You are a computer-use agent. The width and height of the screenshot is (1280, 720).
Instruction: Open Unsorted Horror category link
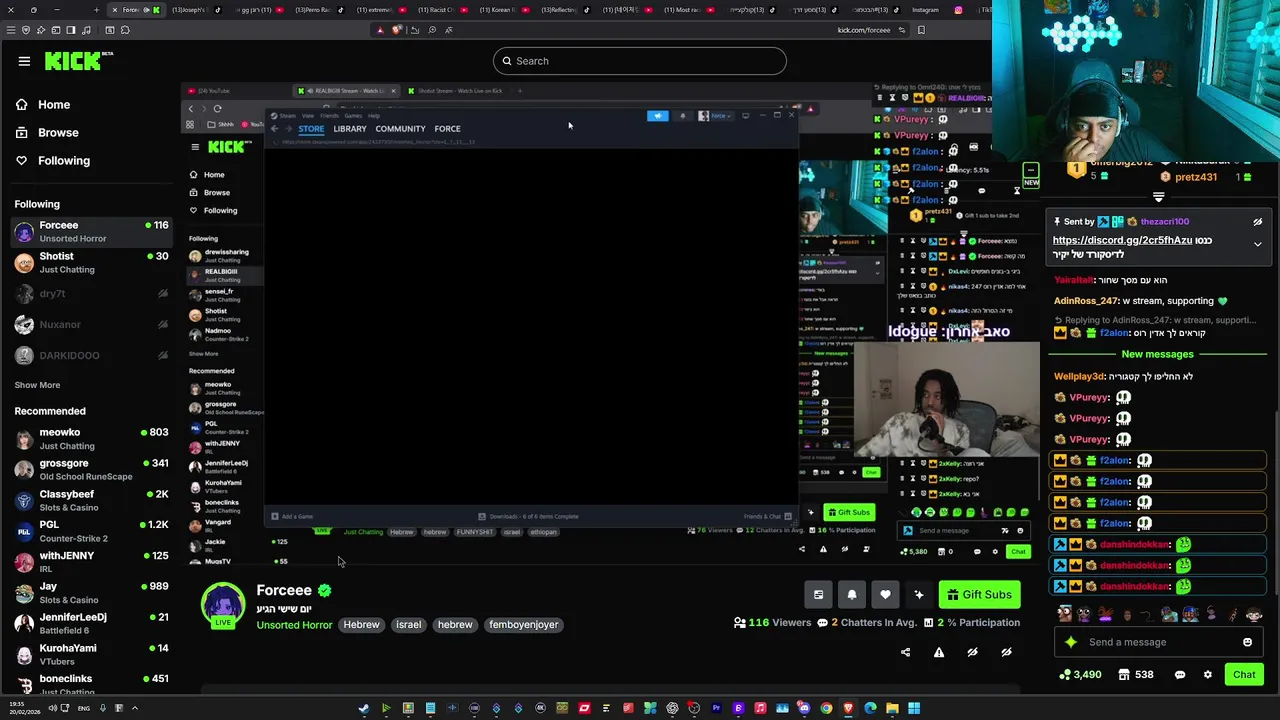click(x=294, y=625)
